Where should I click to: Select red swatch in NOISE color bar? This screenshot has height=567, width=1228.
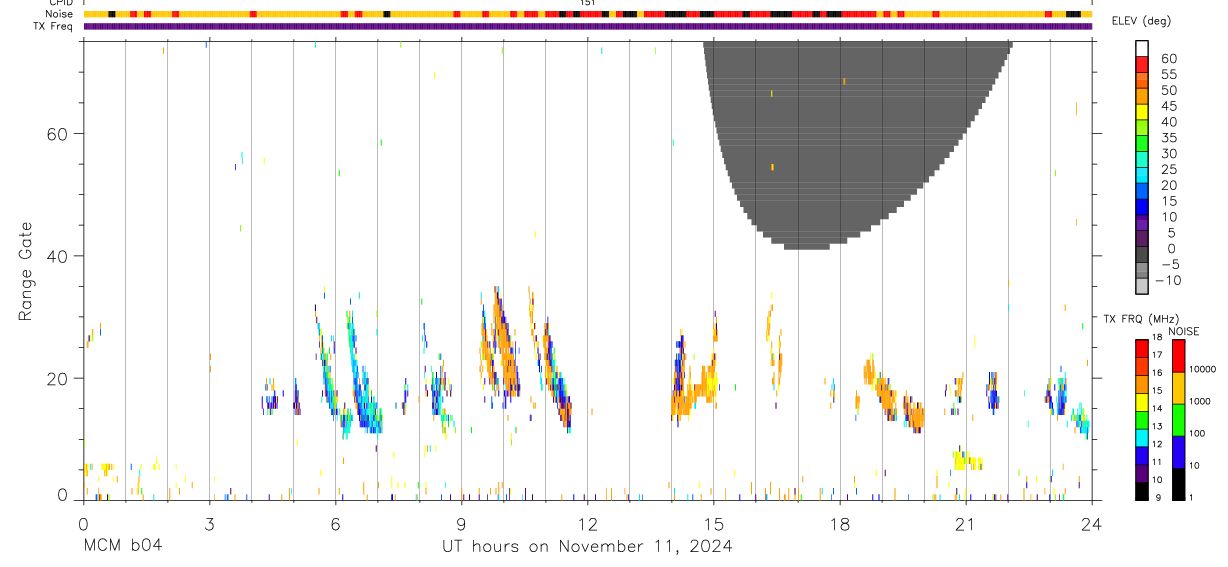pos(1178,355)
